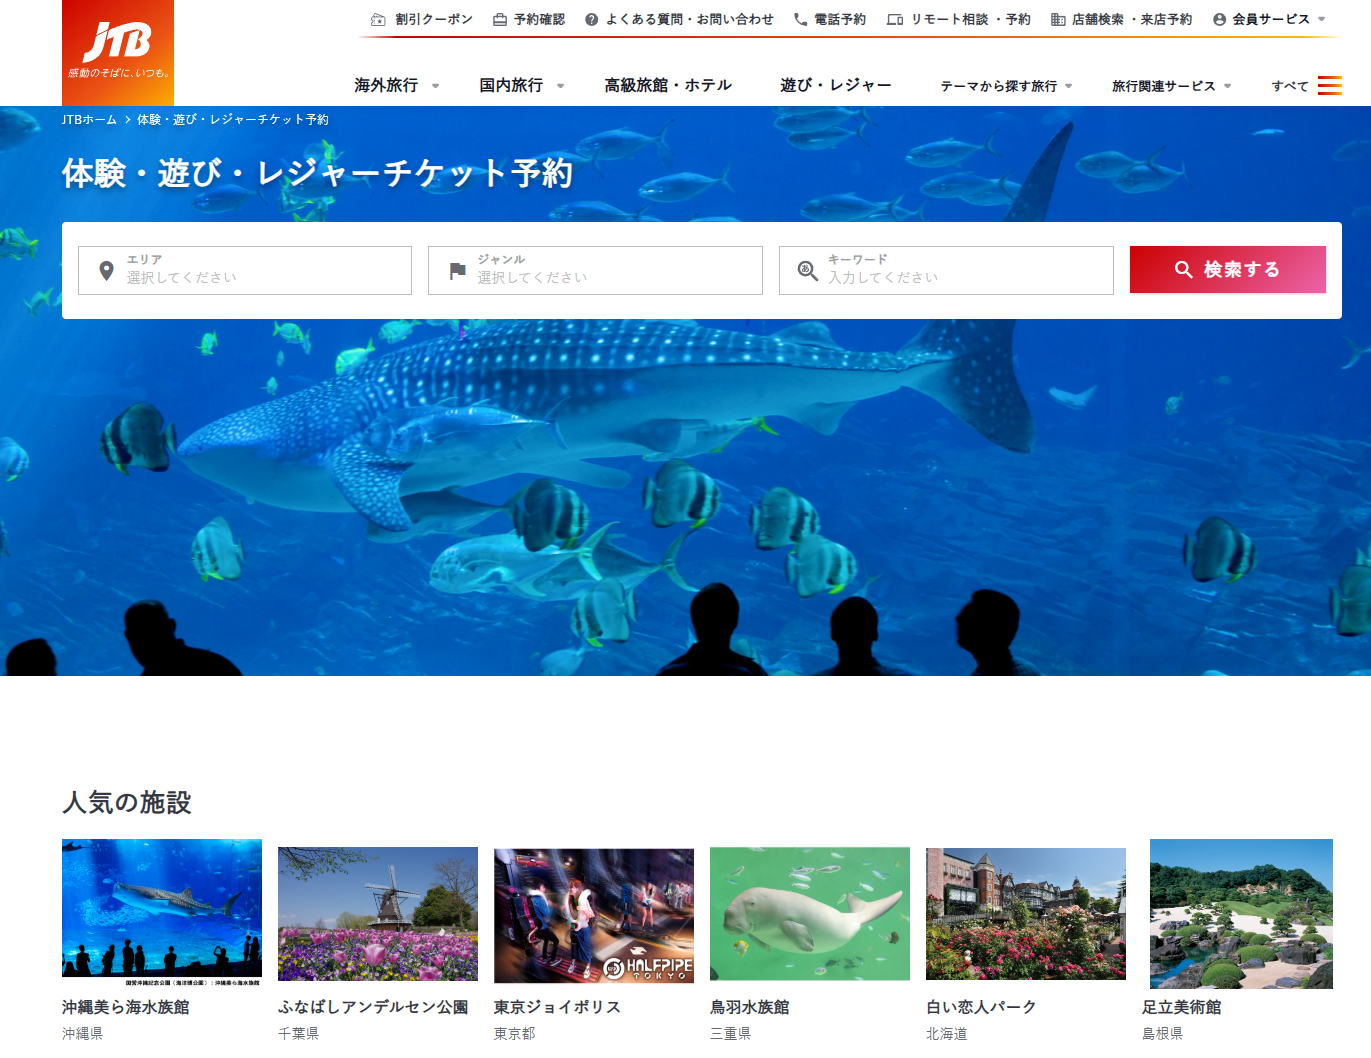Click the question mark FAQ icon

(592, 19)
